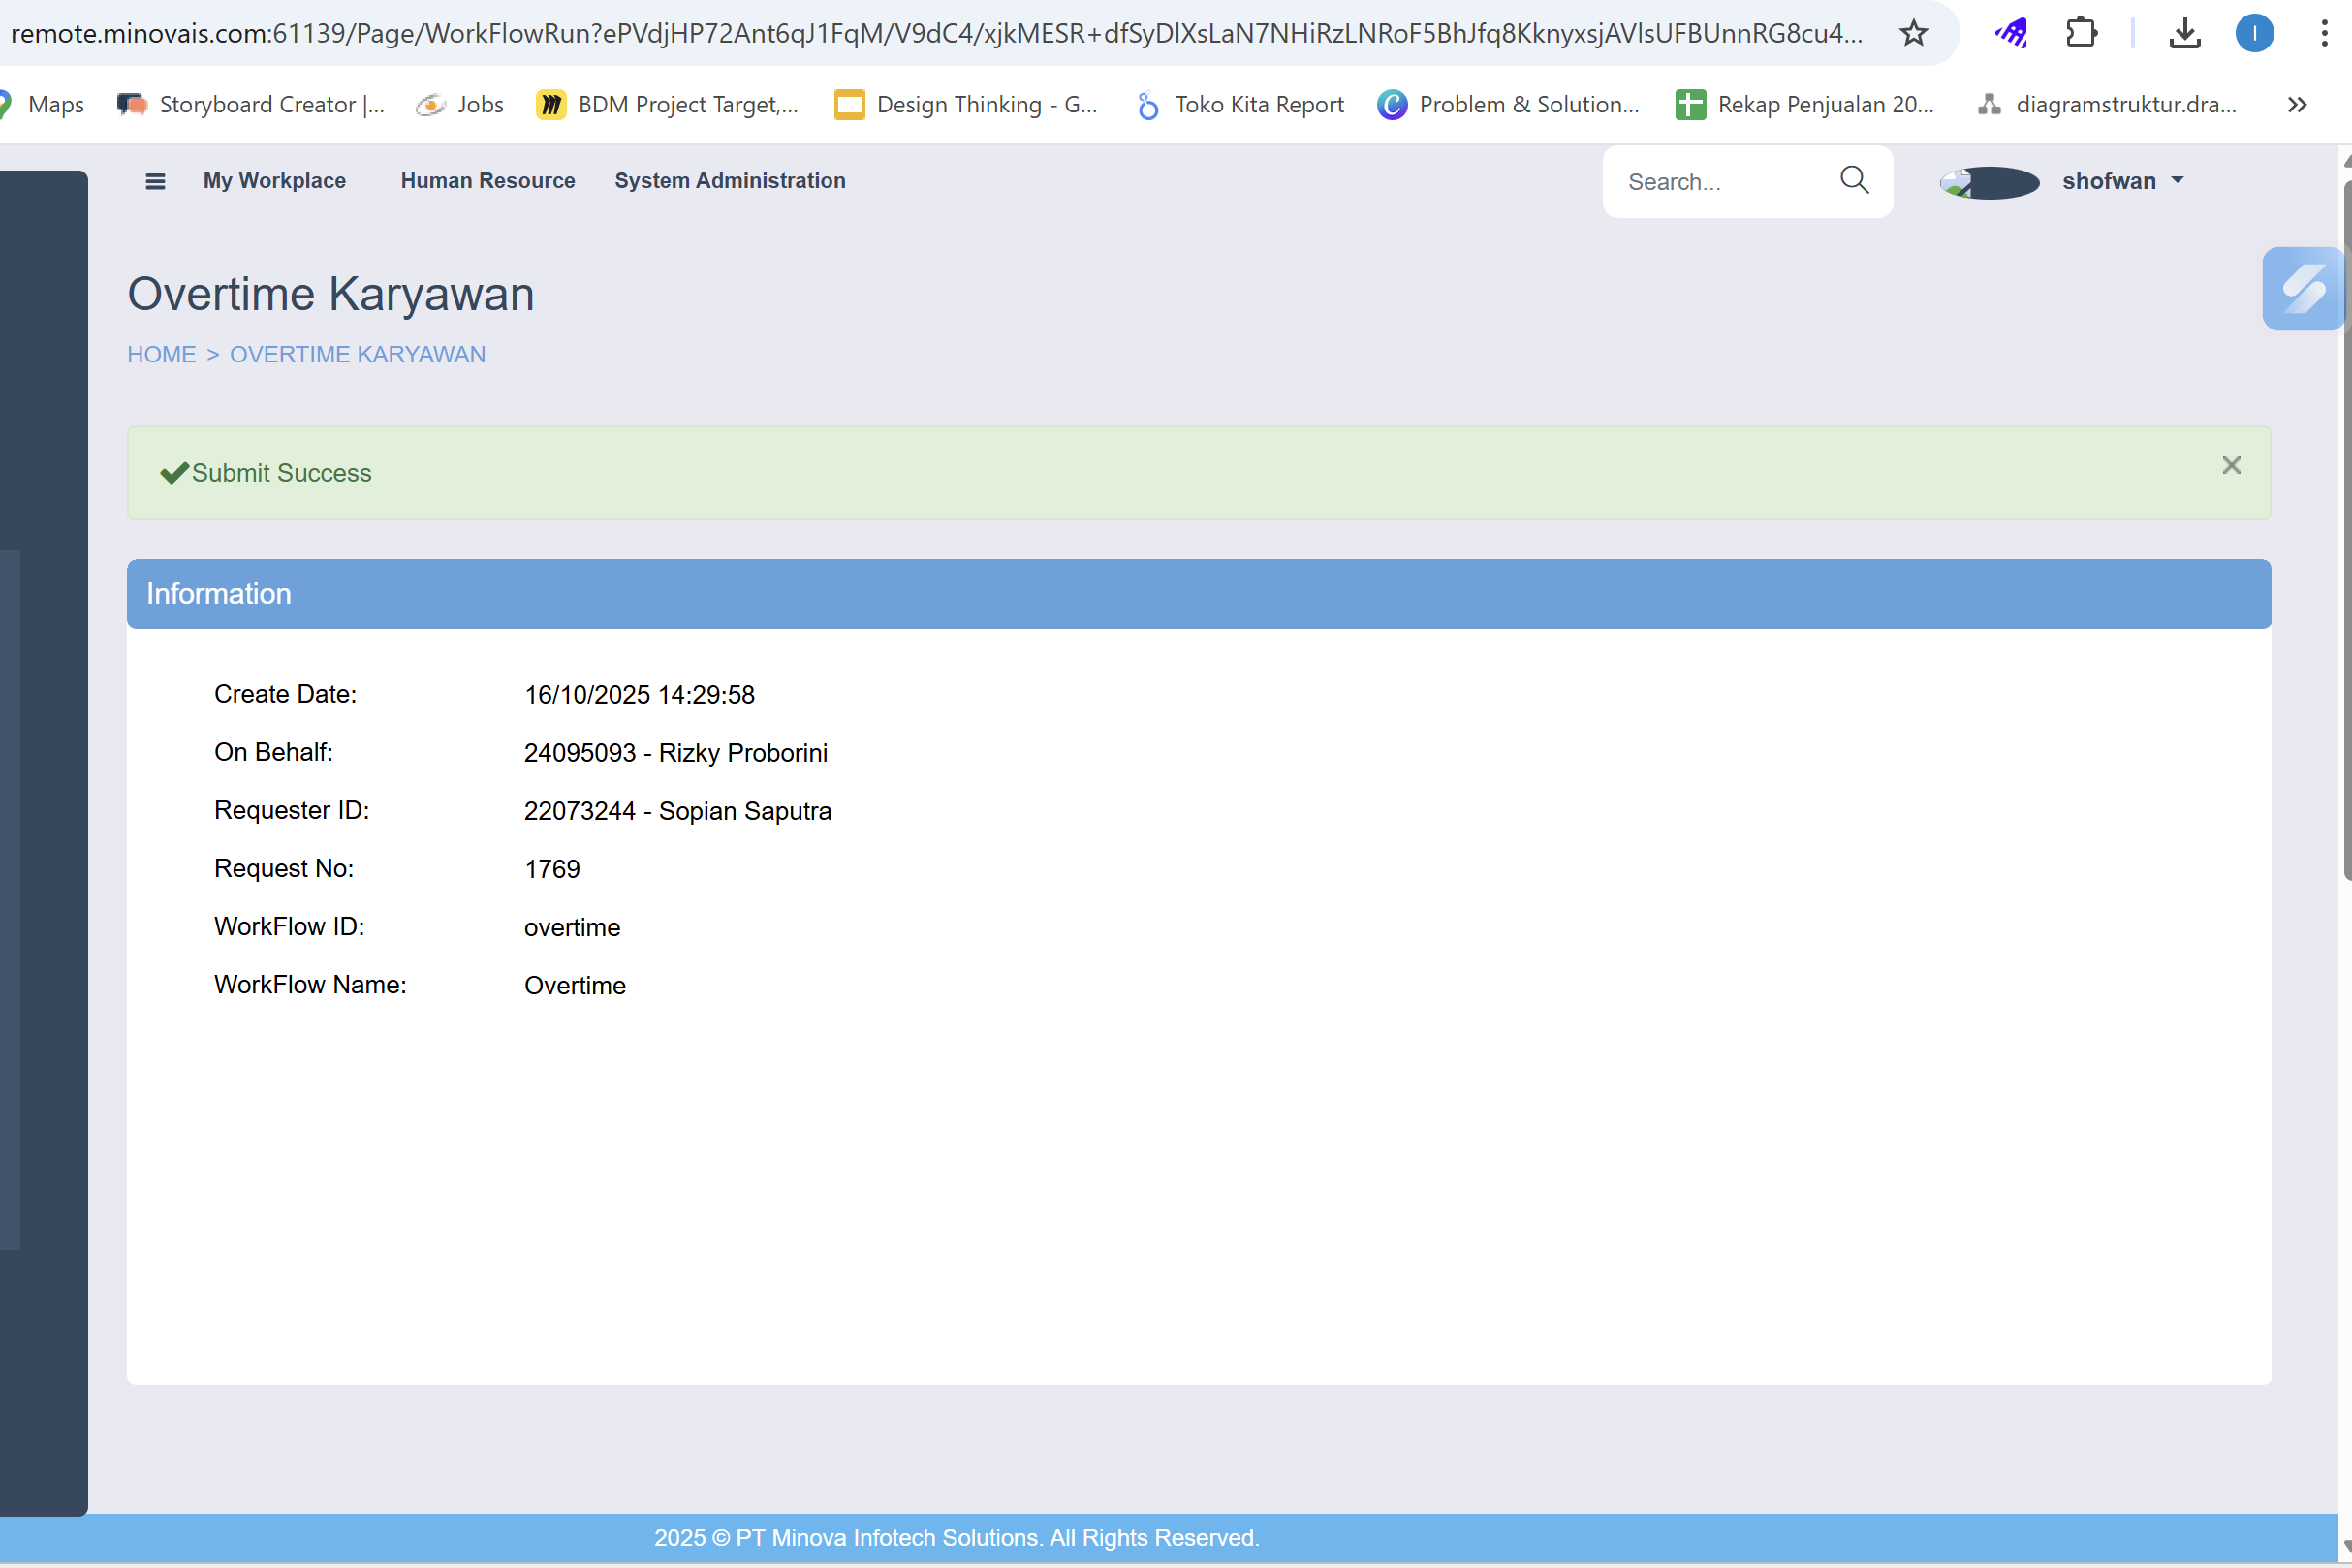Click the blue floating widget icon
Viewport: 2352px width, 1568px height.
click(x=2302, y=289)
